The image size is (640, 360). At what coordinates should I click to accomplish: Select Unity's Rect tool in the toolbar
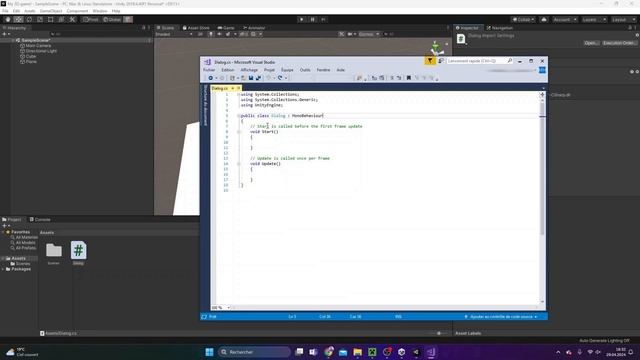click(51, 19)
